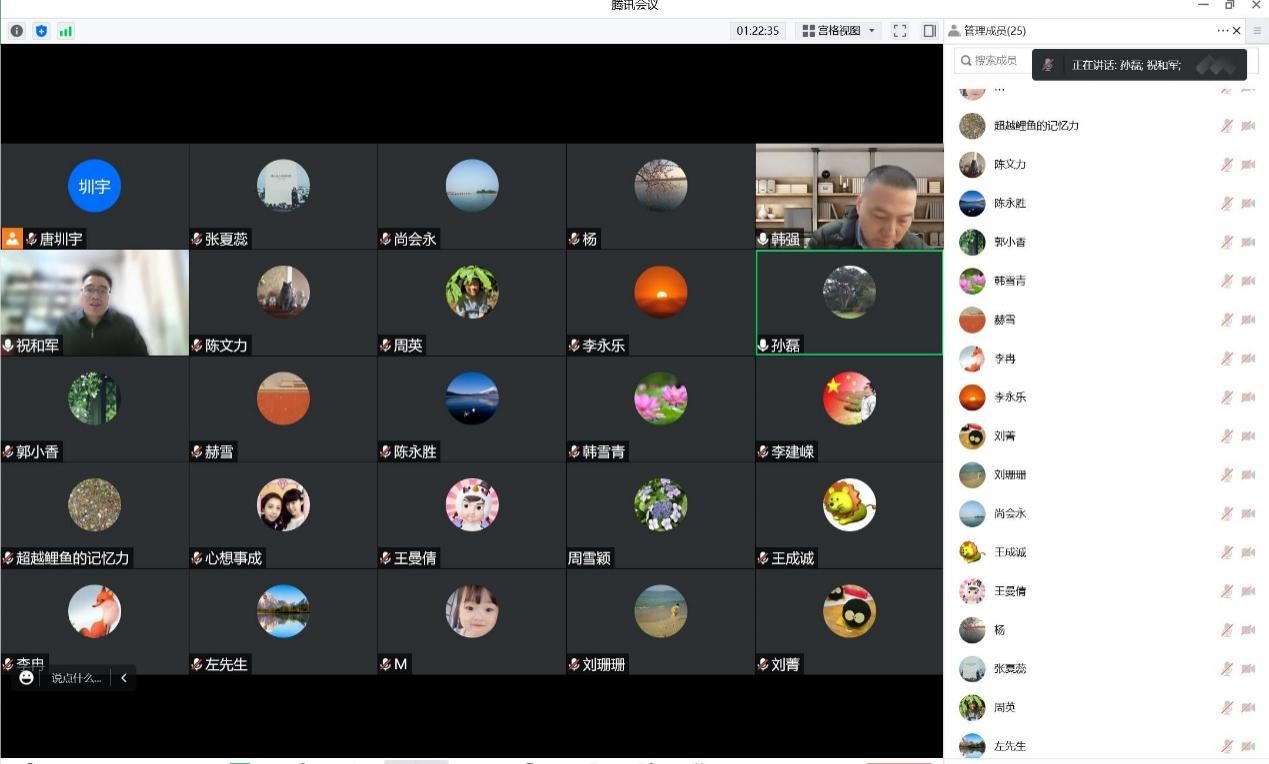Open the emoji reaction smiley icon
The height and width of the screenshot is (764, 1269).
click(x=27, y=678)
